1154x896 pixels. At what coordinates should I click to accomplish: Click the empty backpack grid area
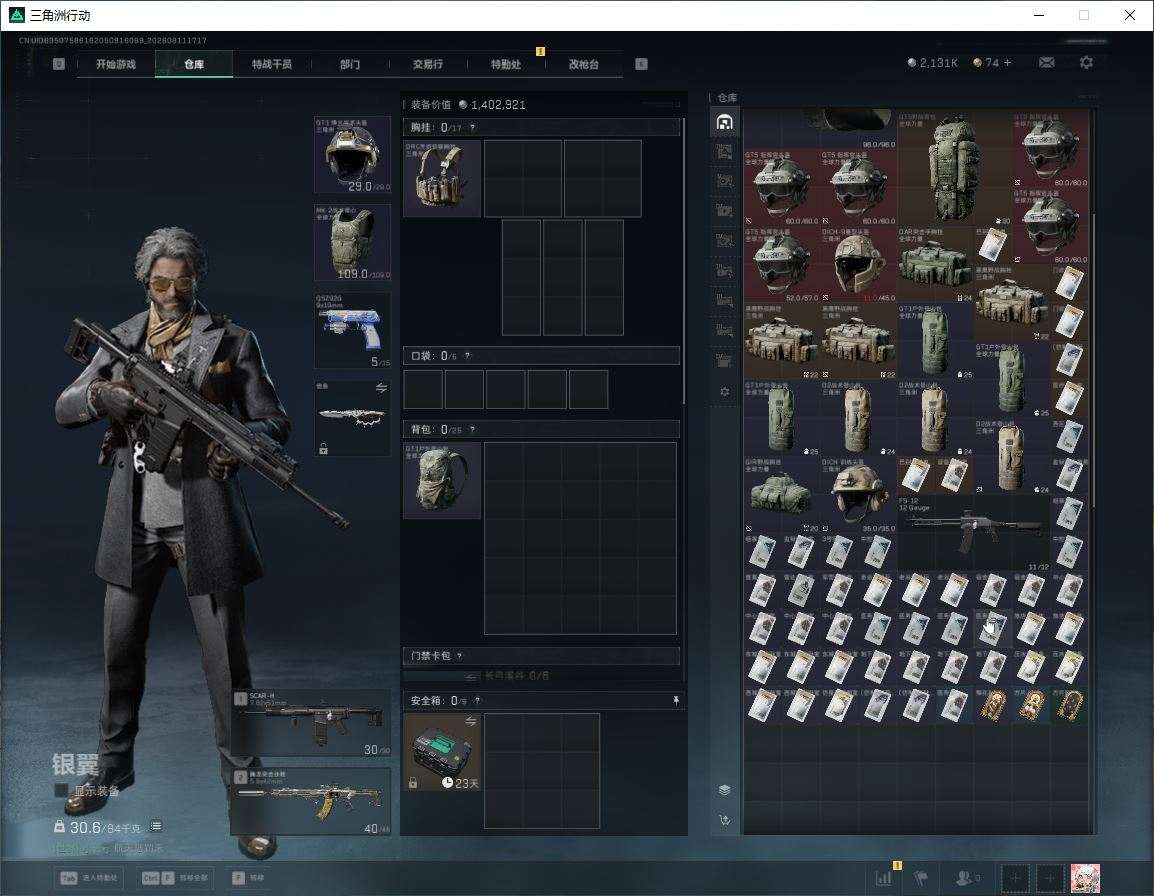580,538
